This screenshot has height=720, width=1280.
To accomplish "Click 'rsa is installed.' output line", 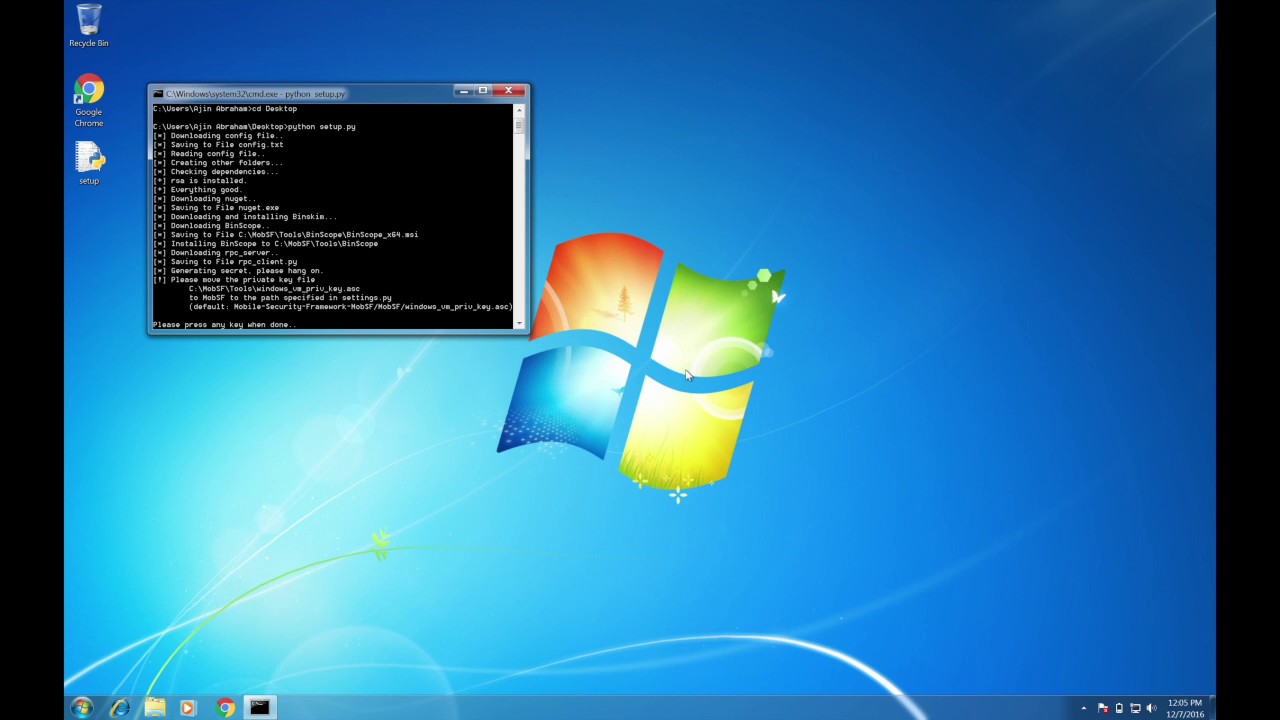I will (x=200, y=181).
